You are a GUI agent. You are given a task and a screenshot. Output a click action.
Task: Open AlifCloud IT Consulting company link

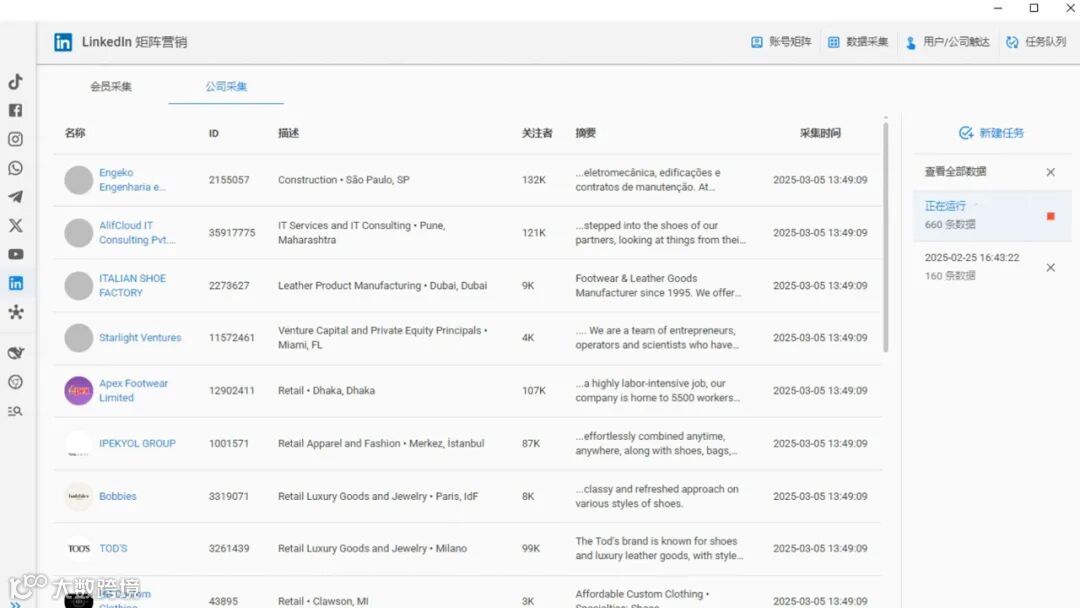coord(137,233)
